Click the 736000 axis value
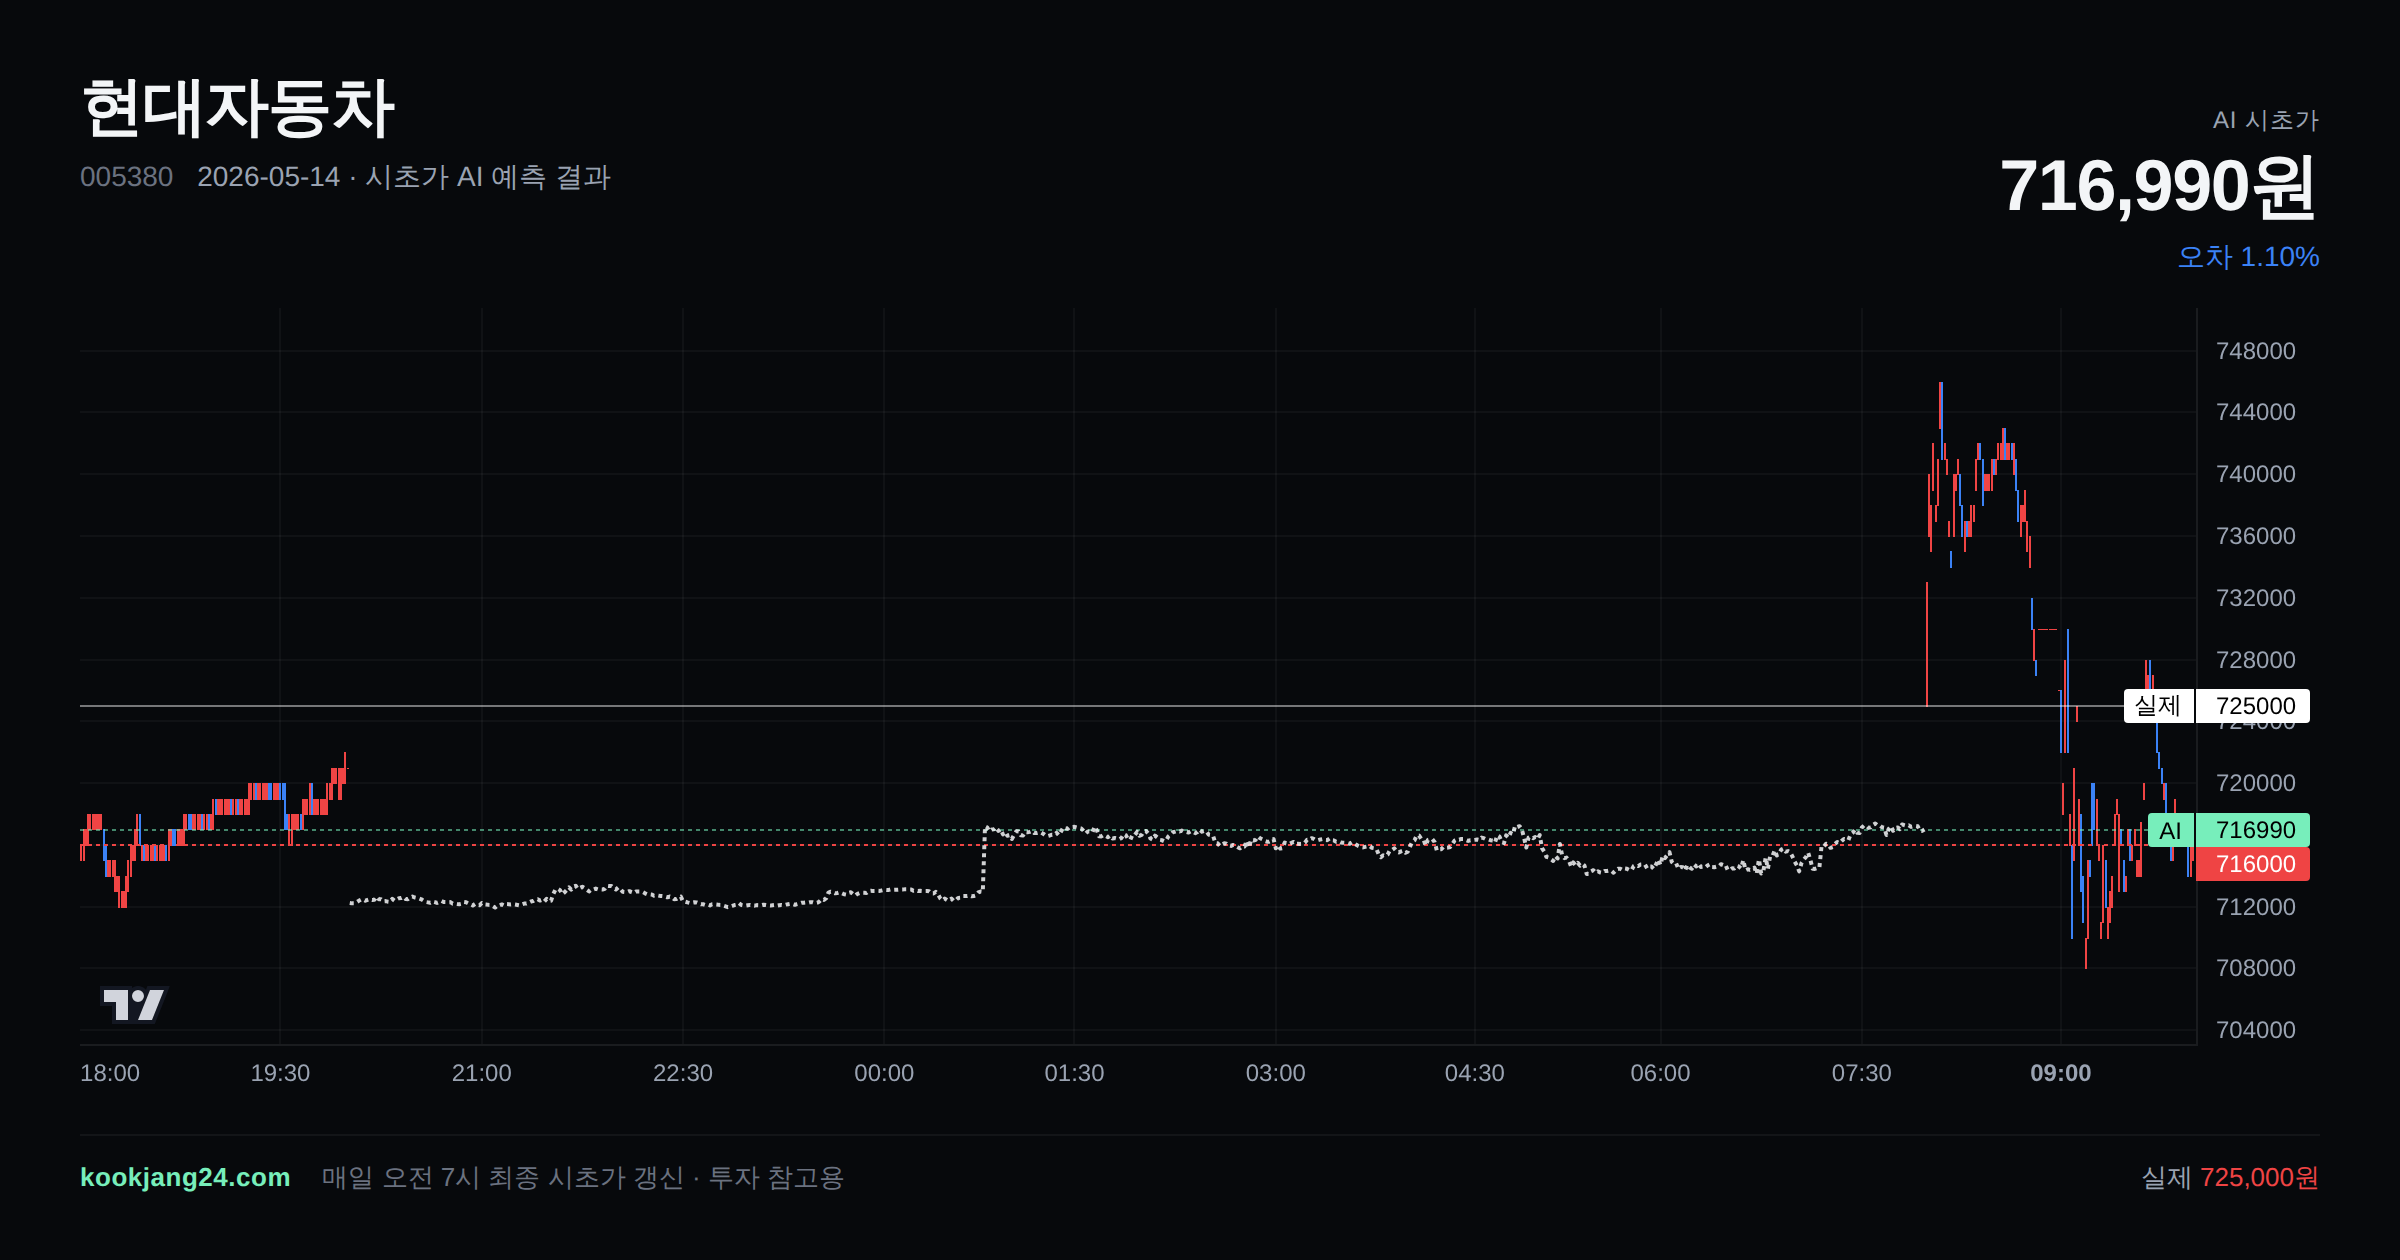 coord(2256,536)
